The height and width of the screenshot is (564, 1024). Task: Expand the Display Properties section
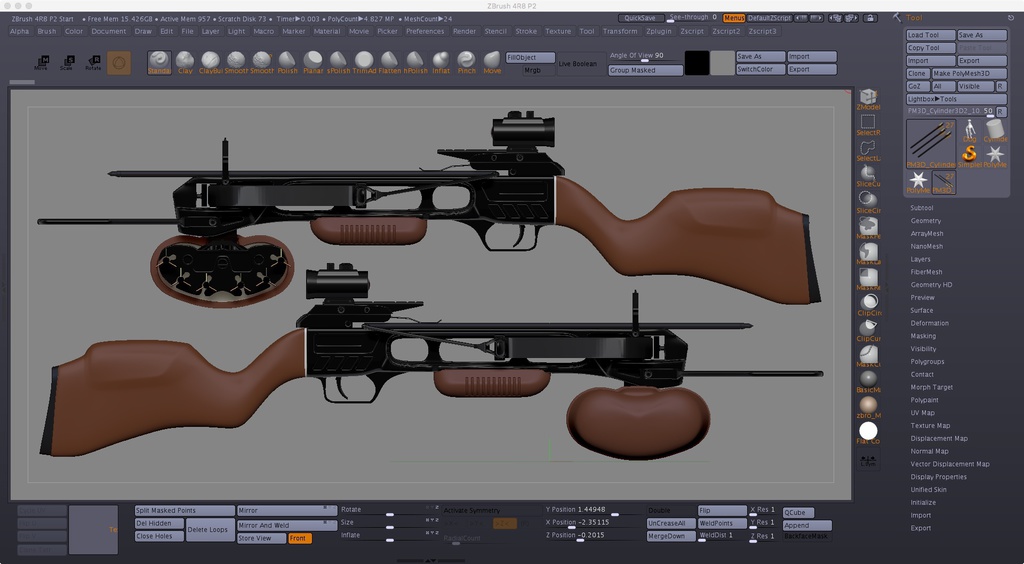point(939,477)
